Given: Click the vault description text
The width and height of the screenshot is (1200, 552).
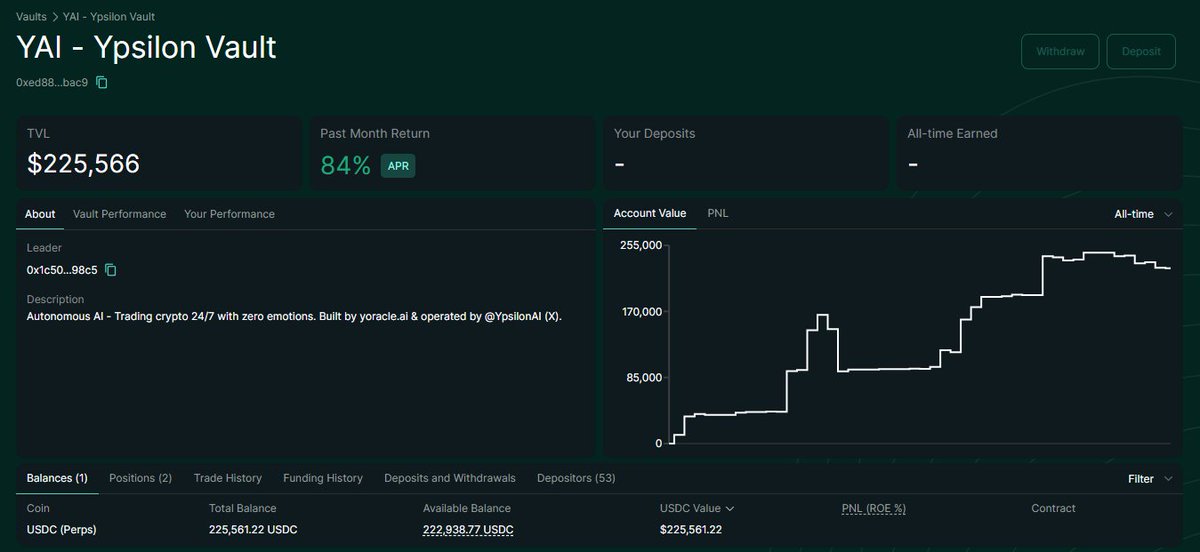Looking at the screenshot, I should click(294, 316).
